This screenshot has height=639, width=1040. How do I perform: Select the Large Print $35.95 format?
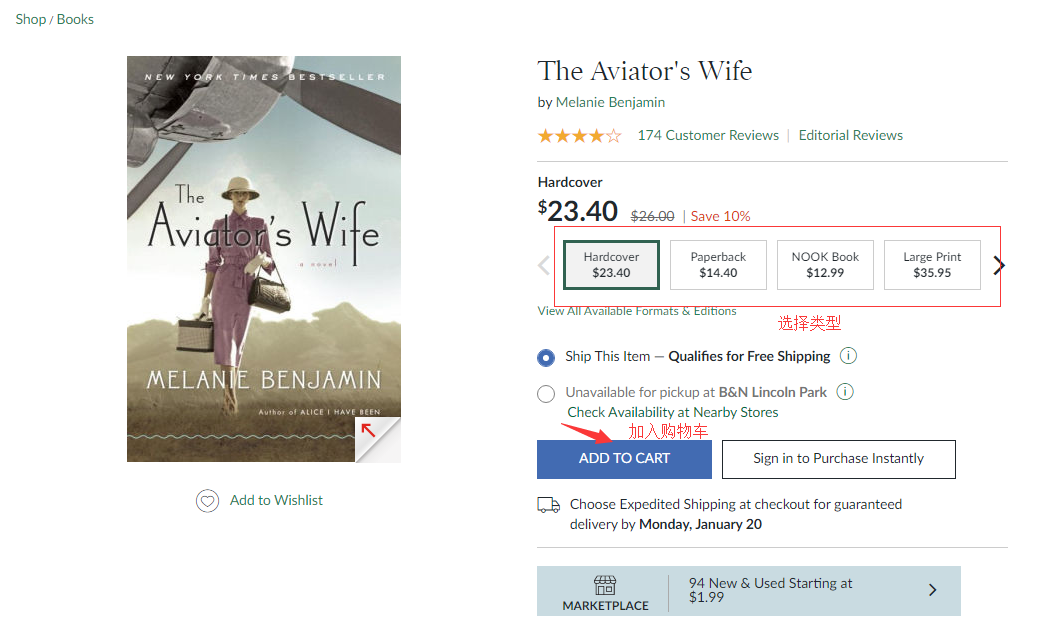932,265
